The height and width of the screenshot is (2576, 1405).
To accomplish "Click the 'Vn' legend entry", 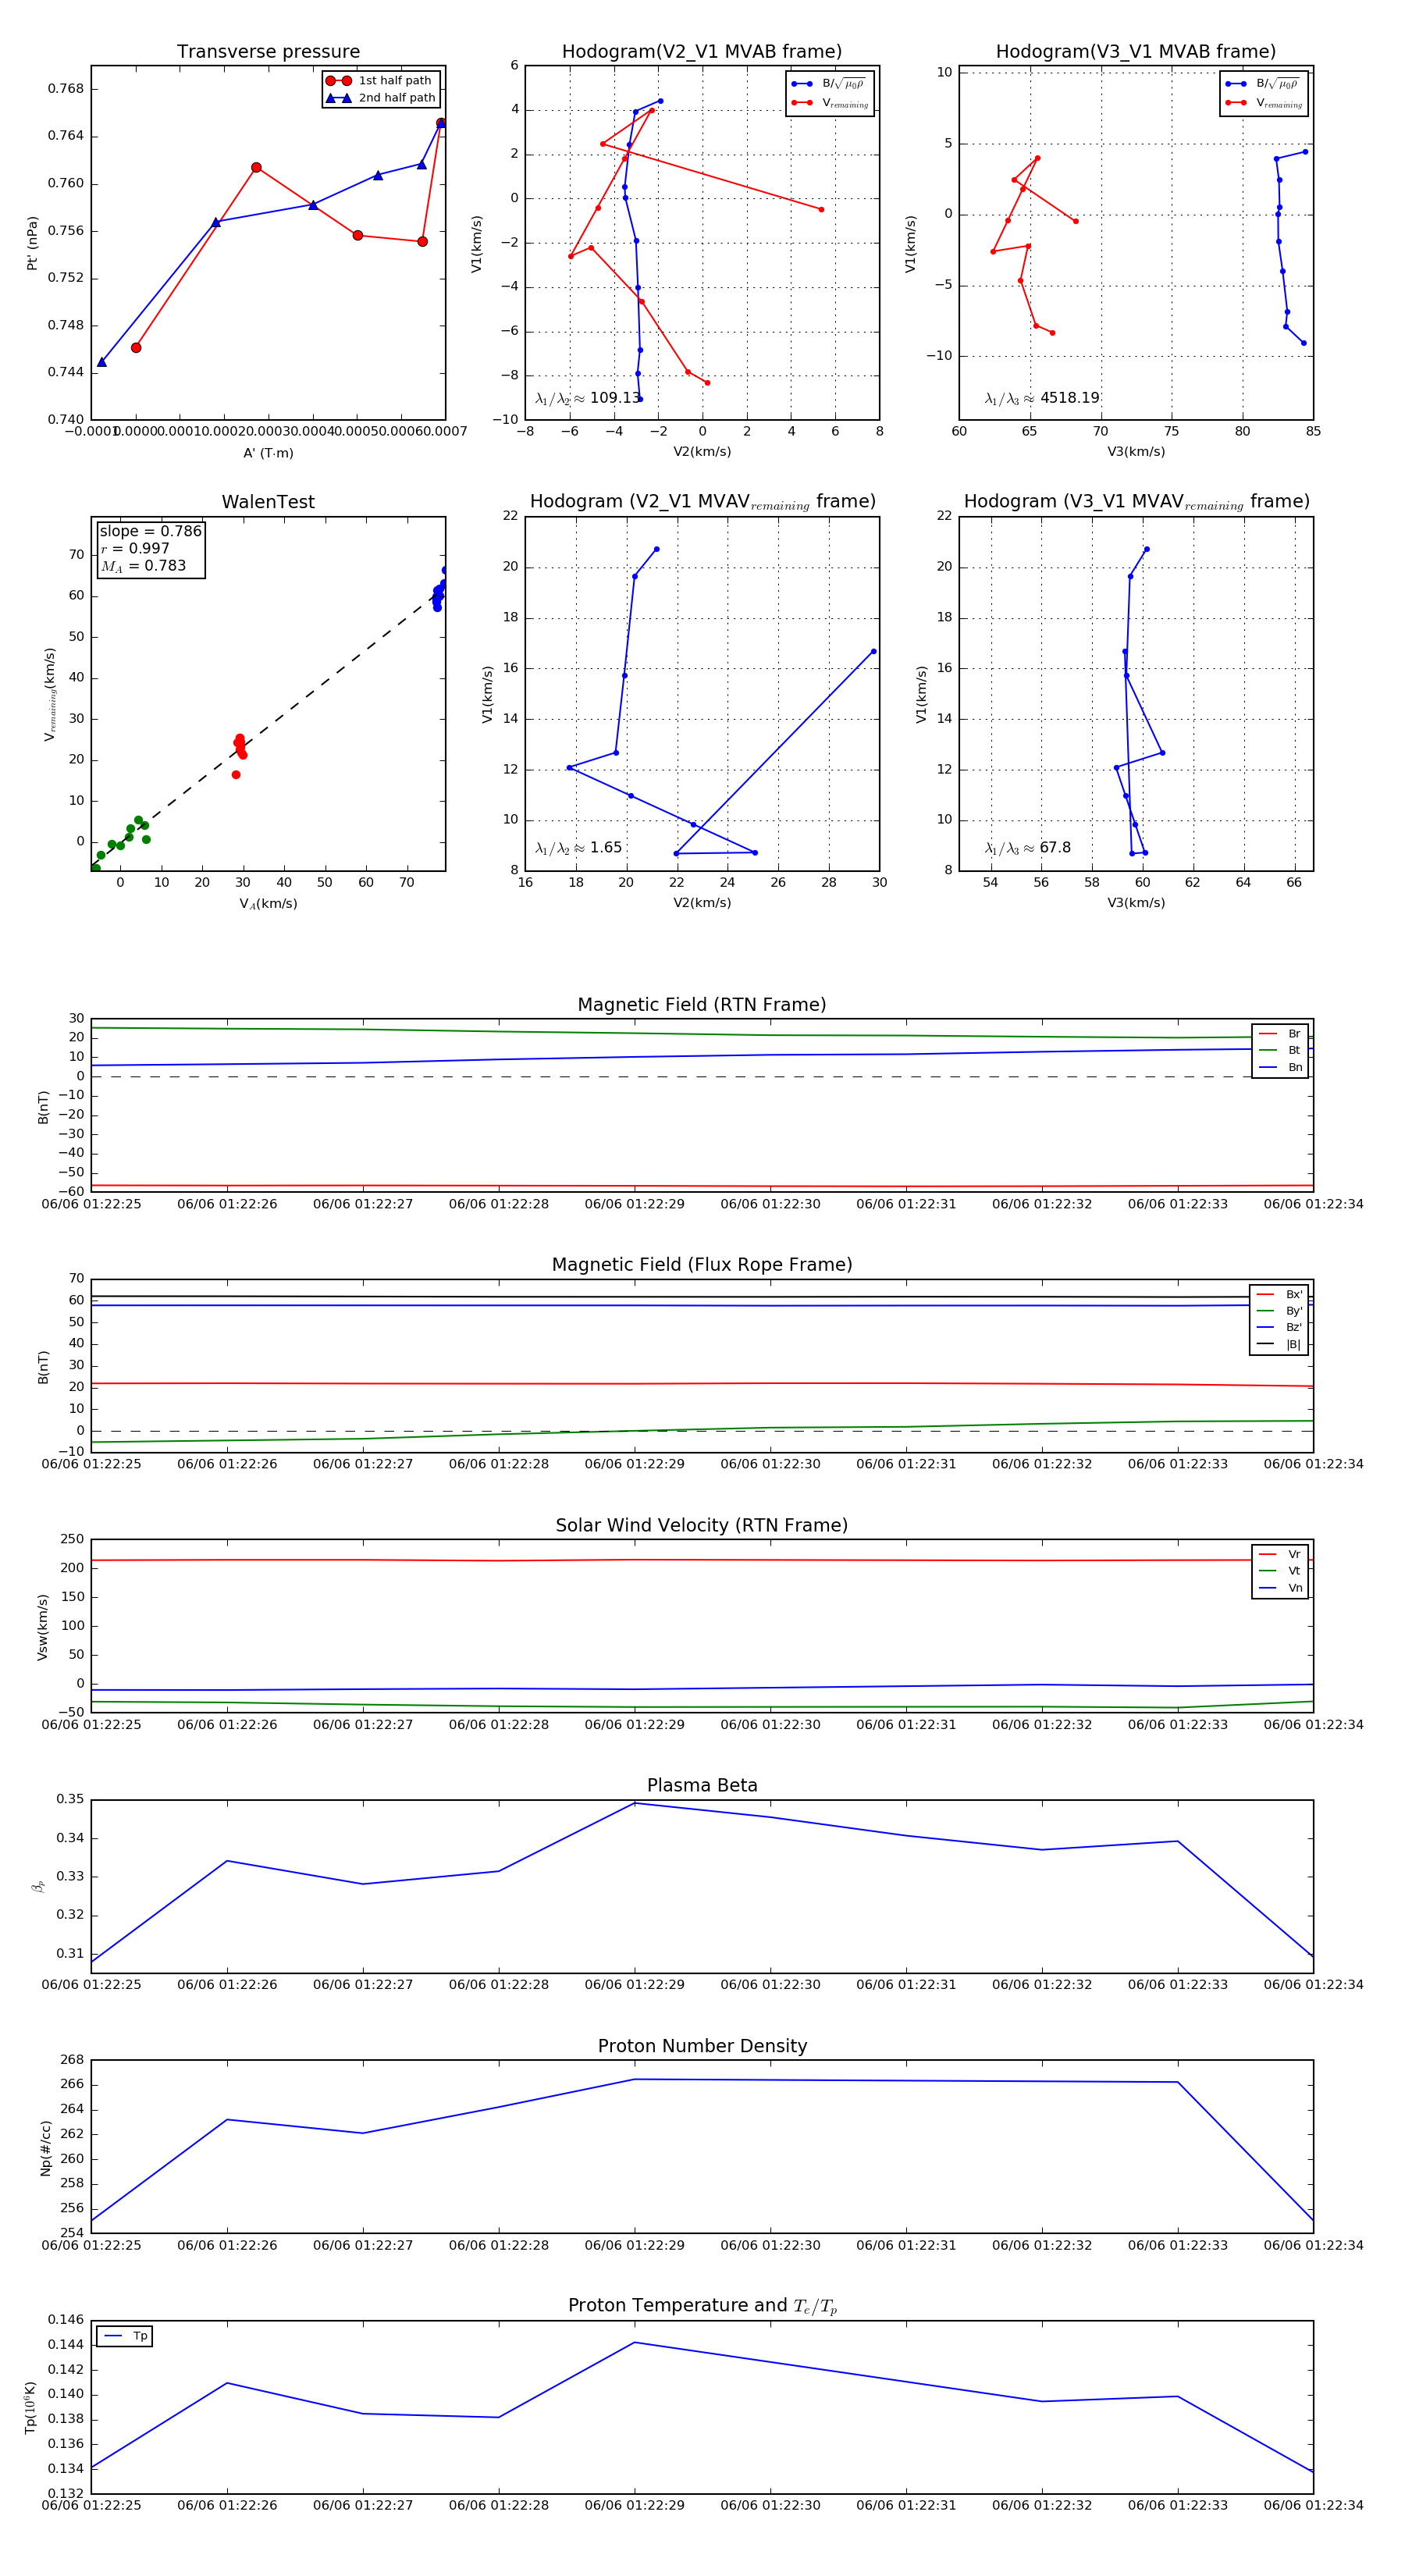I will point(1280,1587).
